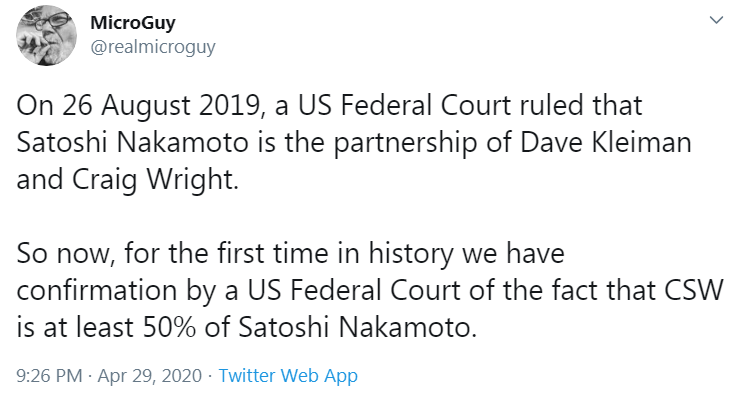This screenshot has width=741, height=400.
Task: Expand the tweet options chevron menu
Action: coord(716,20)
